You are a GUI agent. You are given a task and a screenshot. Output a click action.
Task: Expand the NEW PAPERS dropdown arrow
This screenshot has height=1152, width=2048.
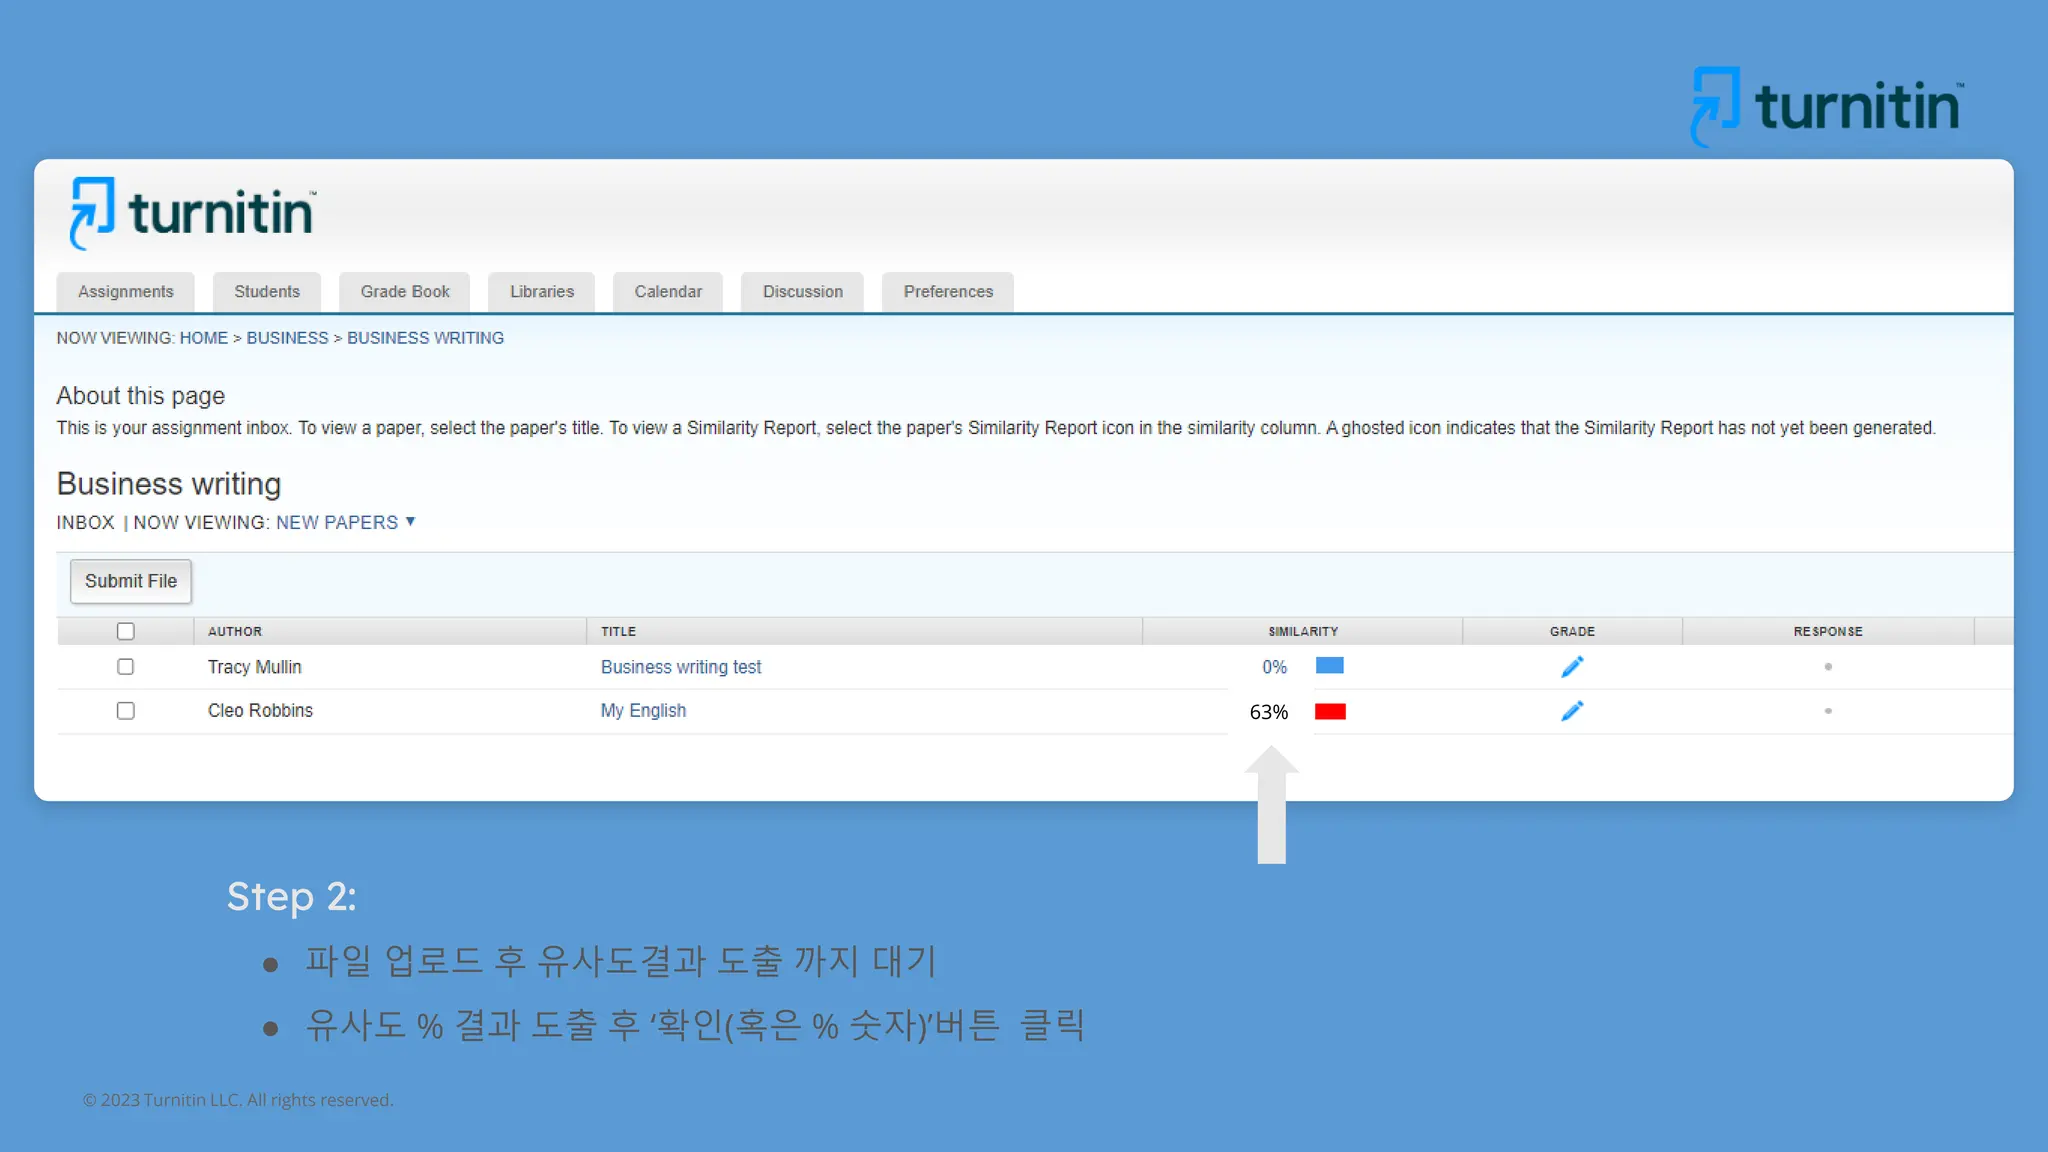[410, 521]
